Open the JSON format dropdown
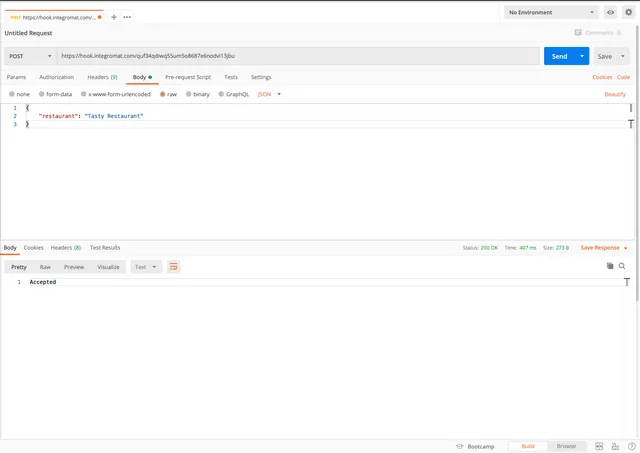640x453 pixels. (x=269, y=94)
